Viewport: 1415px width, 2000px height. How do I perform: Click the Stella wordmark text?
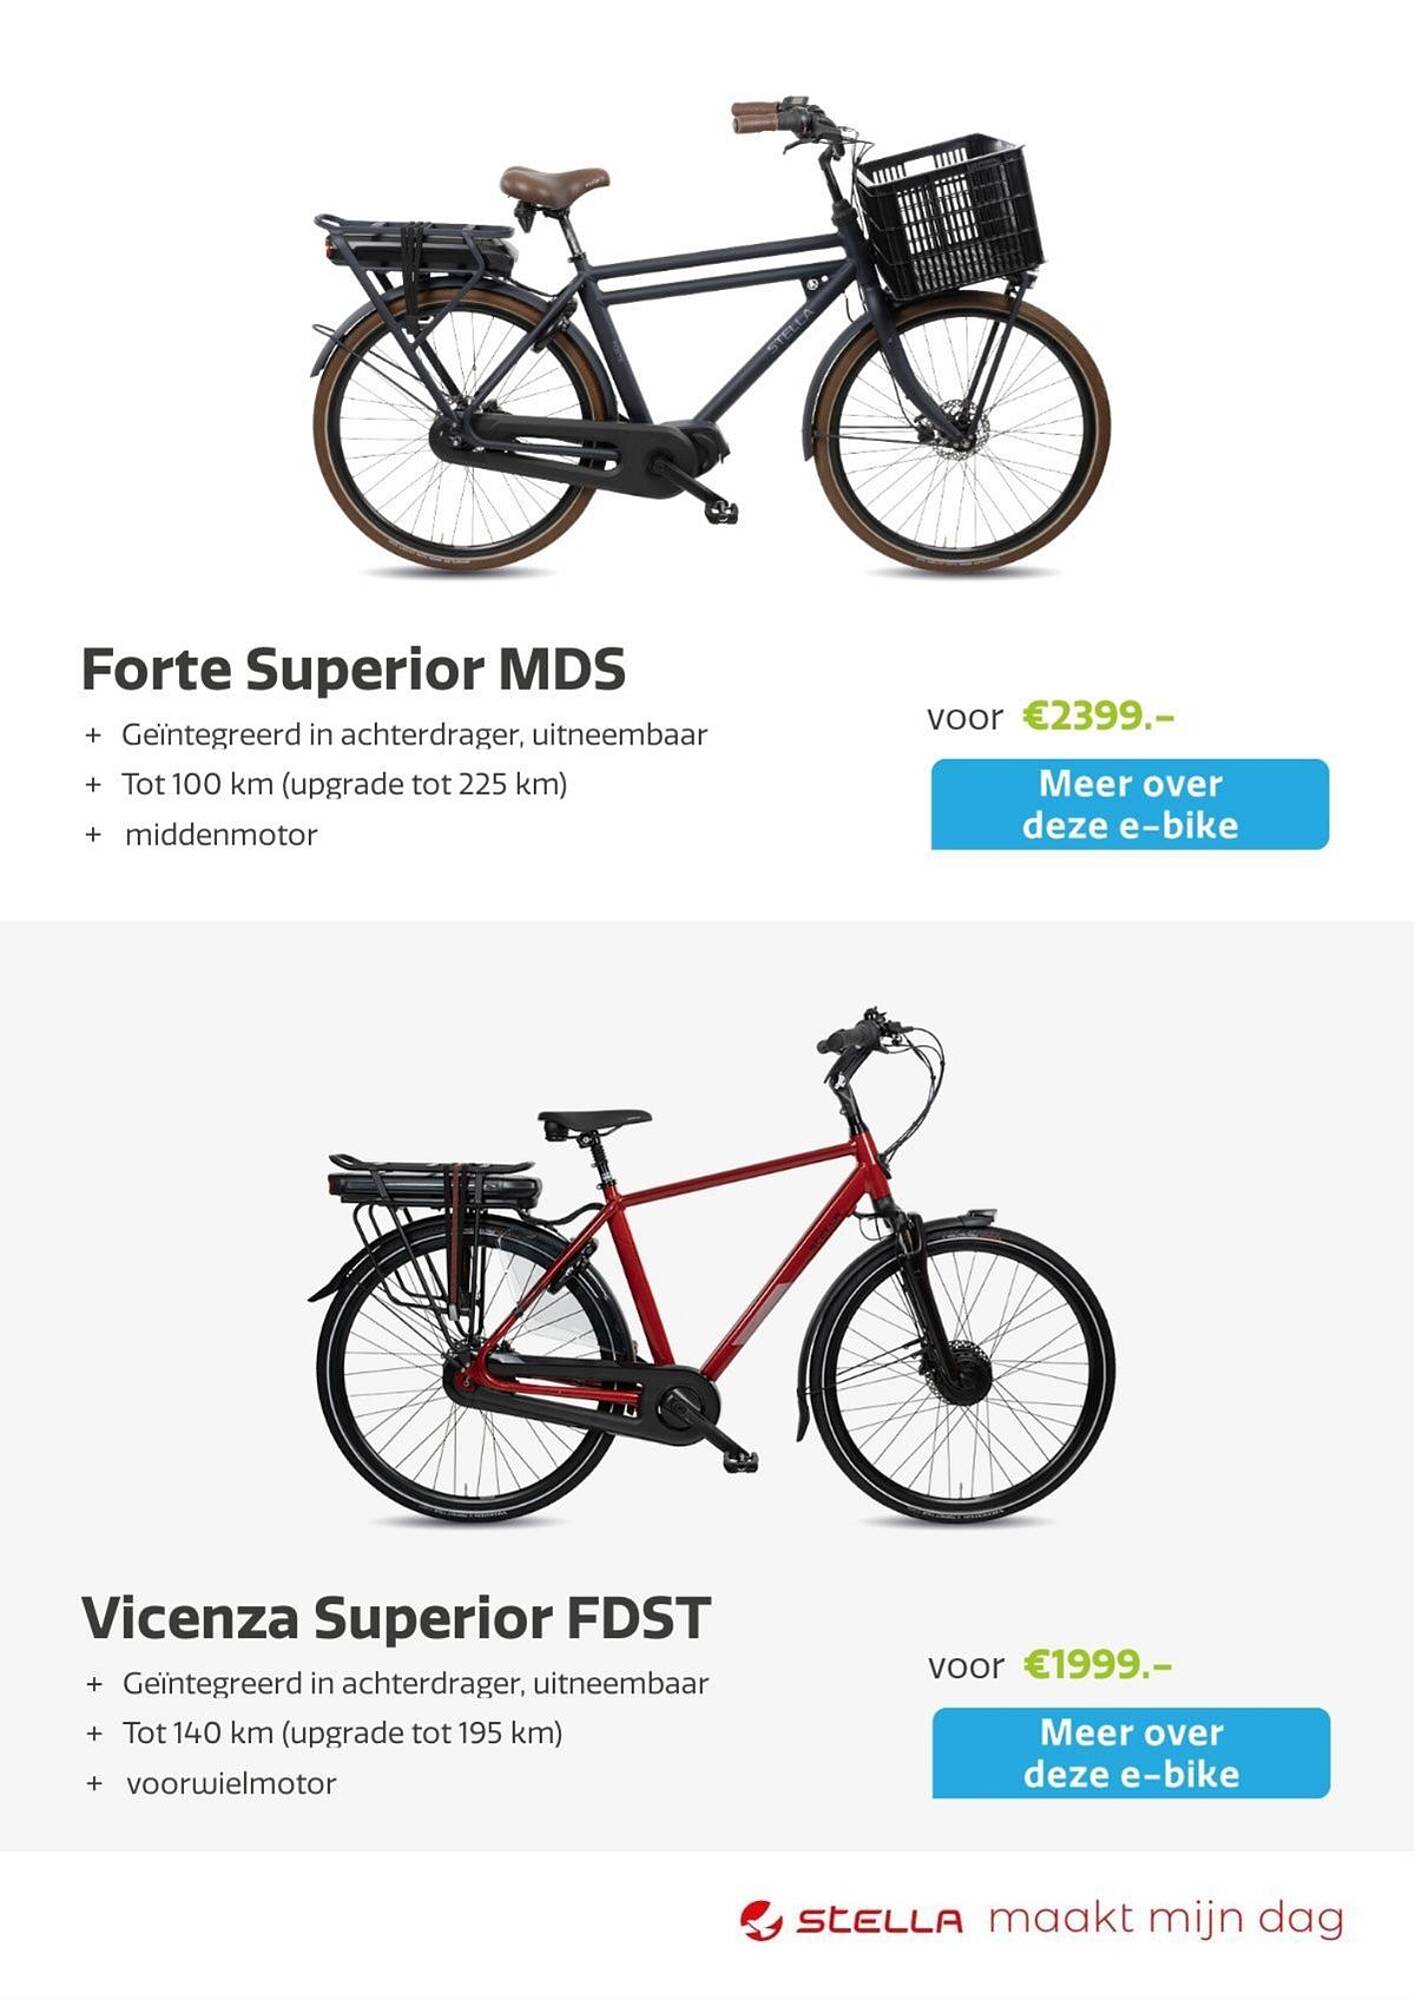tap(880, 1922)
